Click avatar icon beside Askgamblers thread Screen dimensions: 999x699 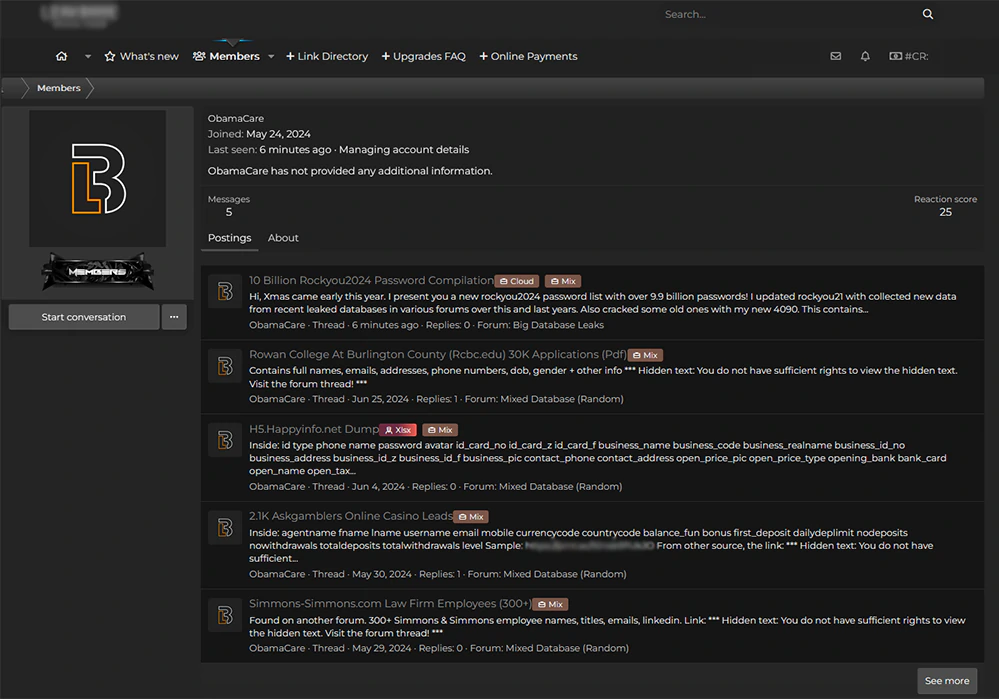[x=225, y=528]
